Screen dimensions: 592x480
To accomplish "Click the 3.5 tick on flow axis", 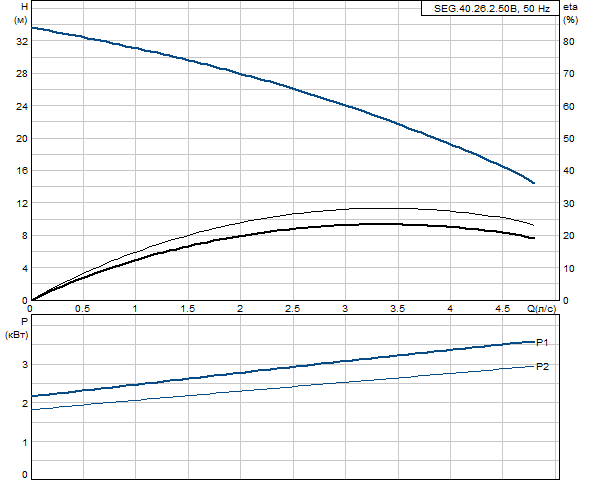I will (397, 309).
